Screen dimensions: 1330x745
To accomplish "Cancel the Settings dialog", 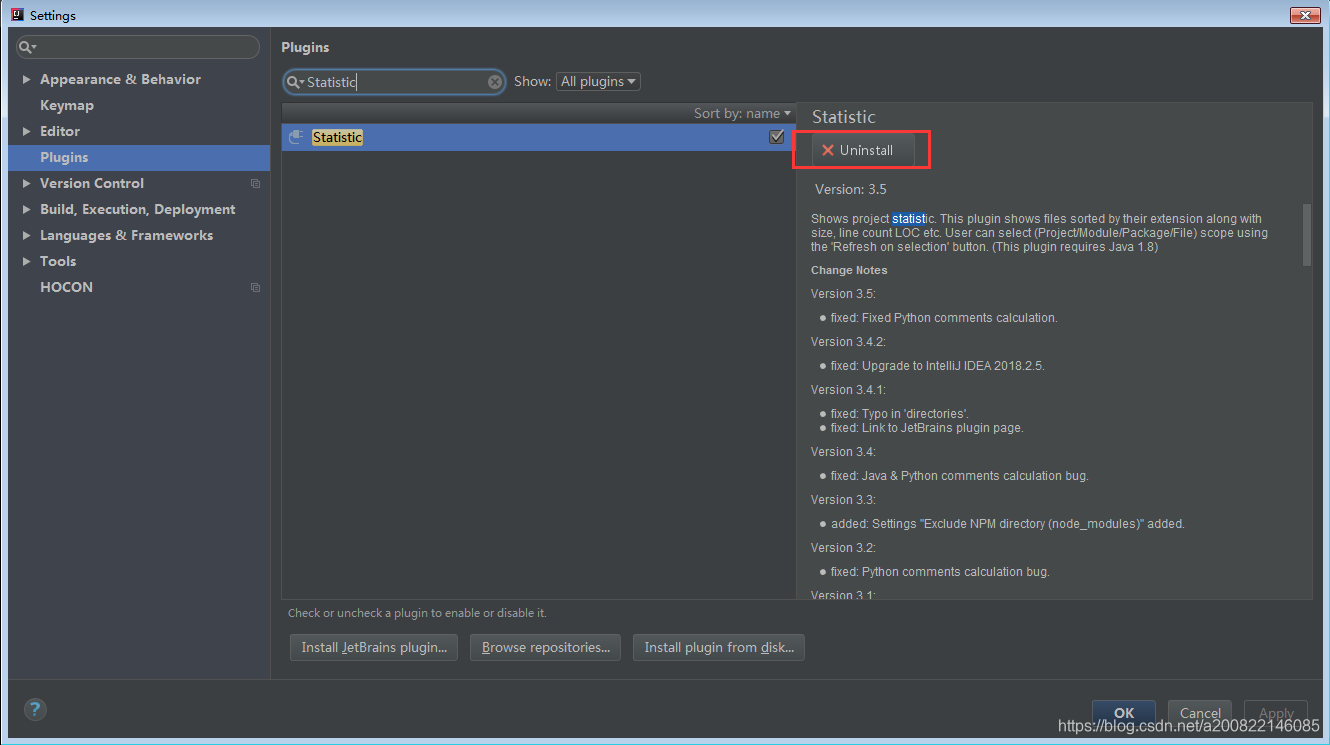I will (x=1200, y=713).
